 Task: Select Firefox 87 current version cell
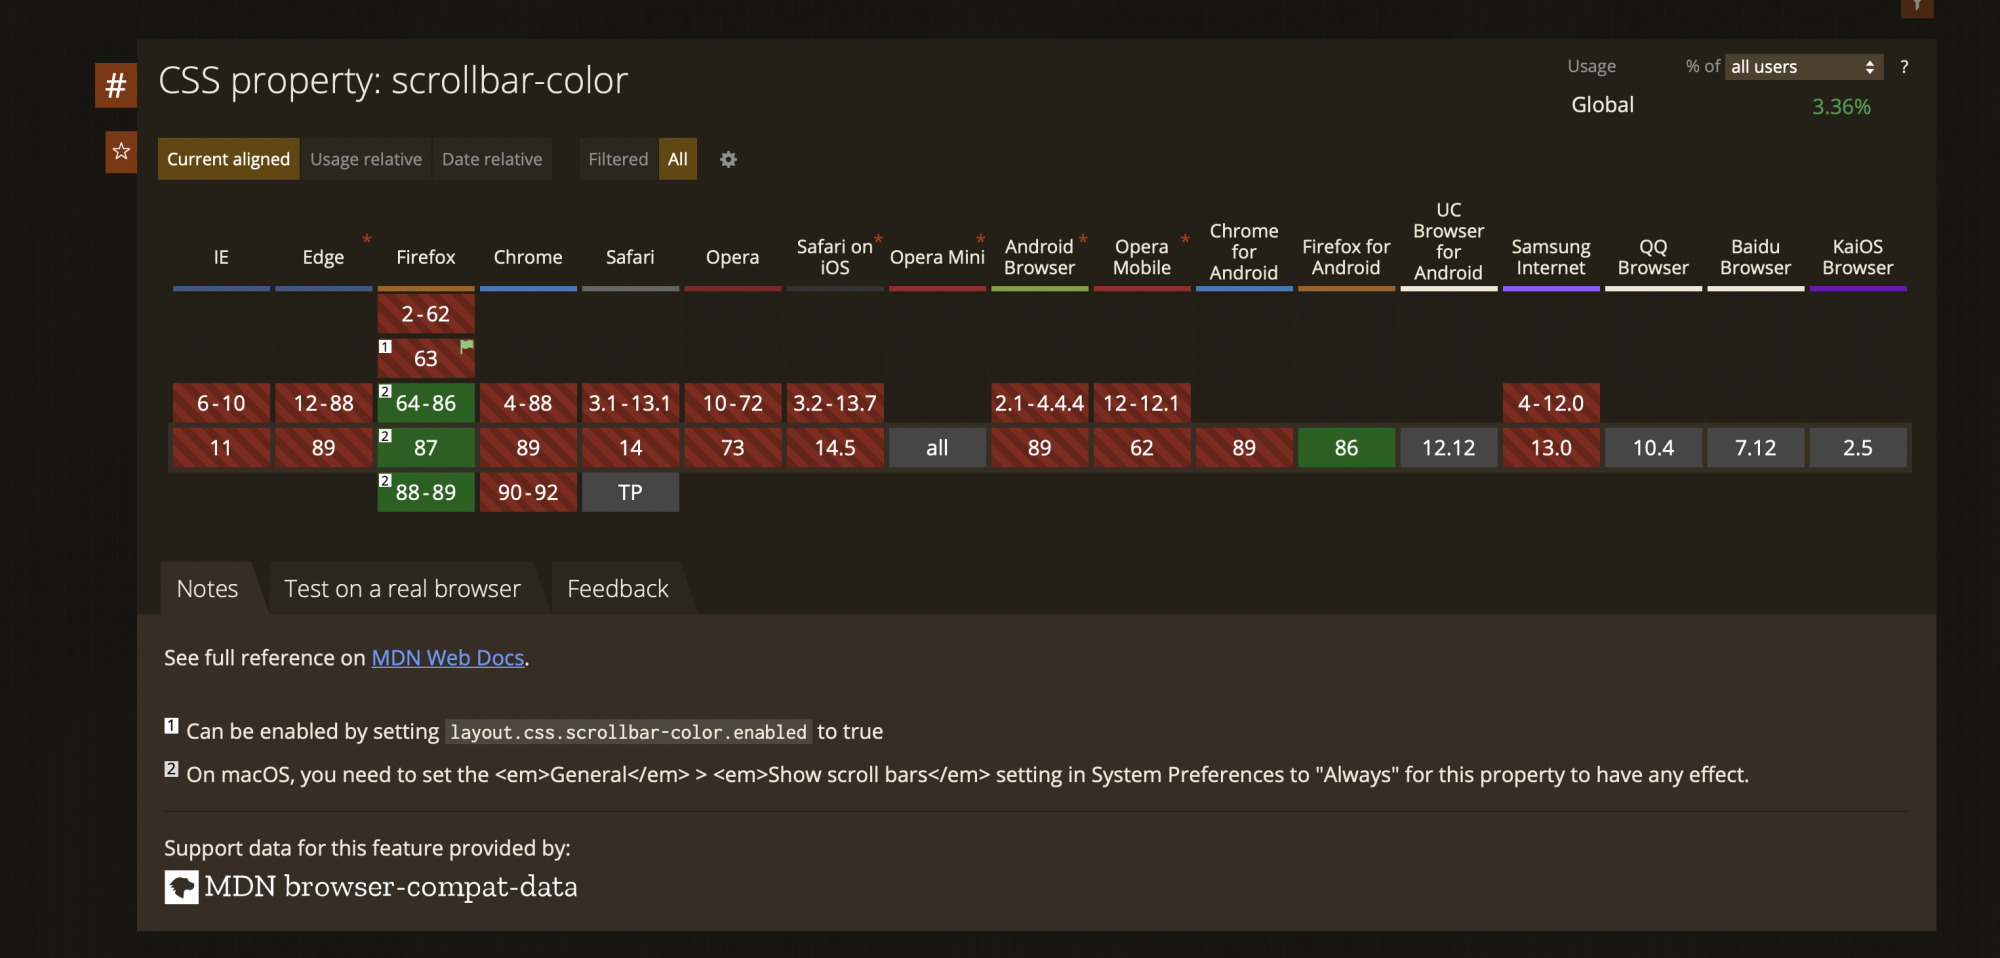(426, 448)
